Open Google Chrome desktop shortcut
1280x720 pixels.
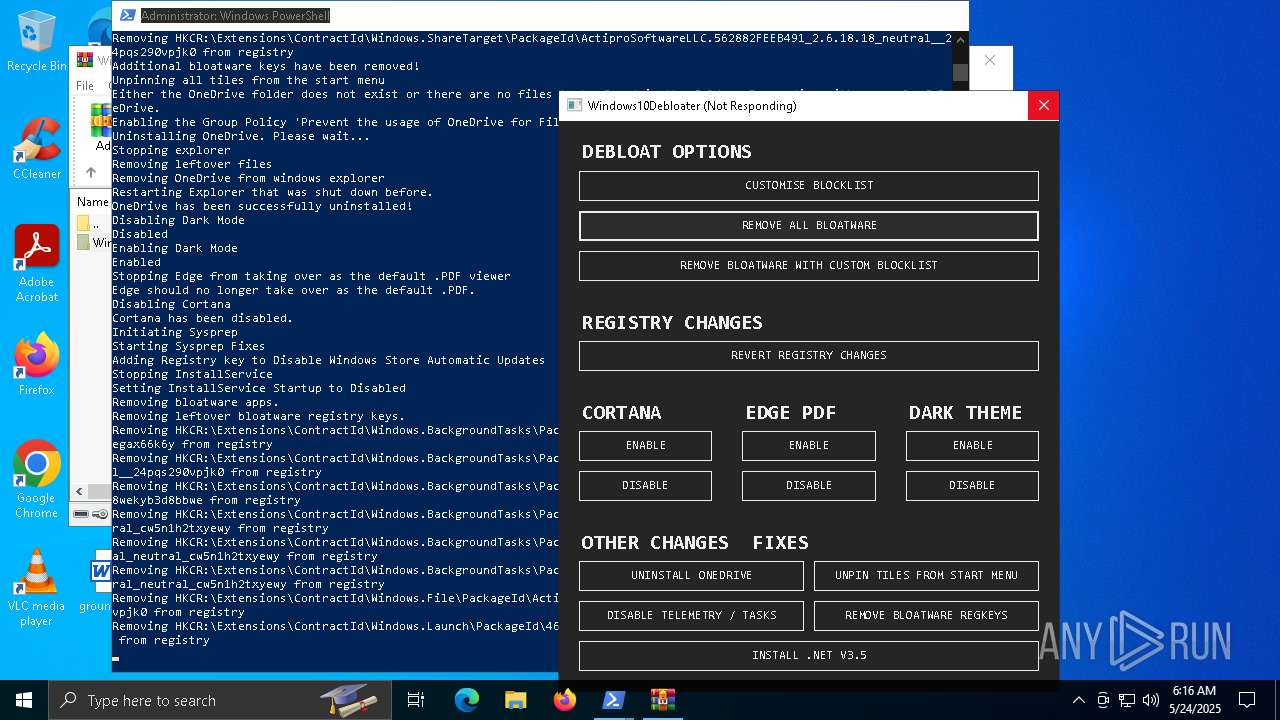(37, 479)
